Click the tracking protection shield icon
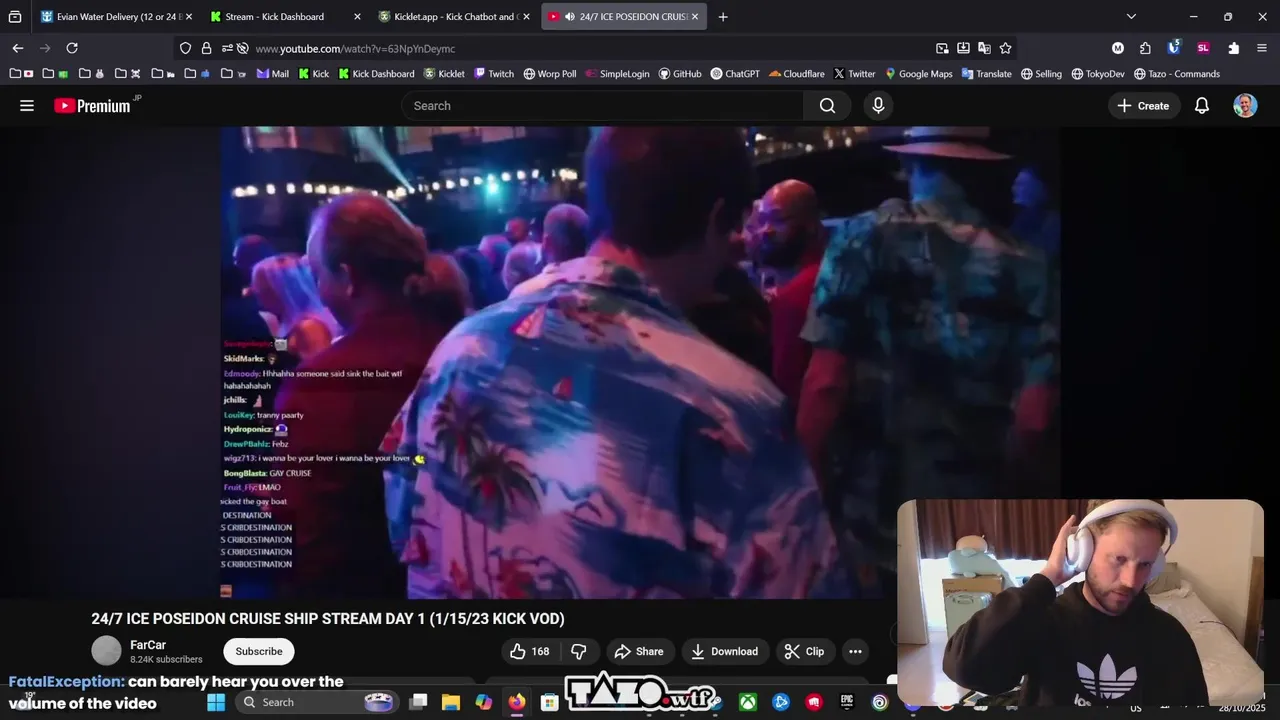 pyautogui.click(x=185, y=48)
